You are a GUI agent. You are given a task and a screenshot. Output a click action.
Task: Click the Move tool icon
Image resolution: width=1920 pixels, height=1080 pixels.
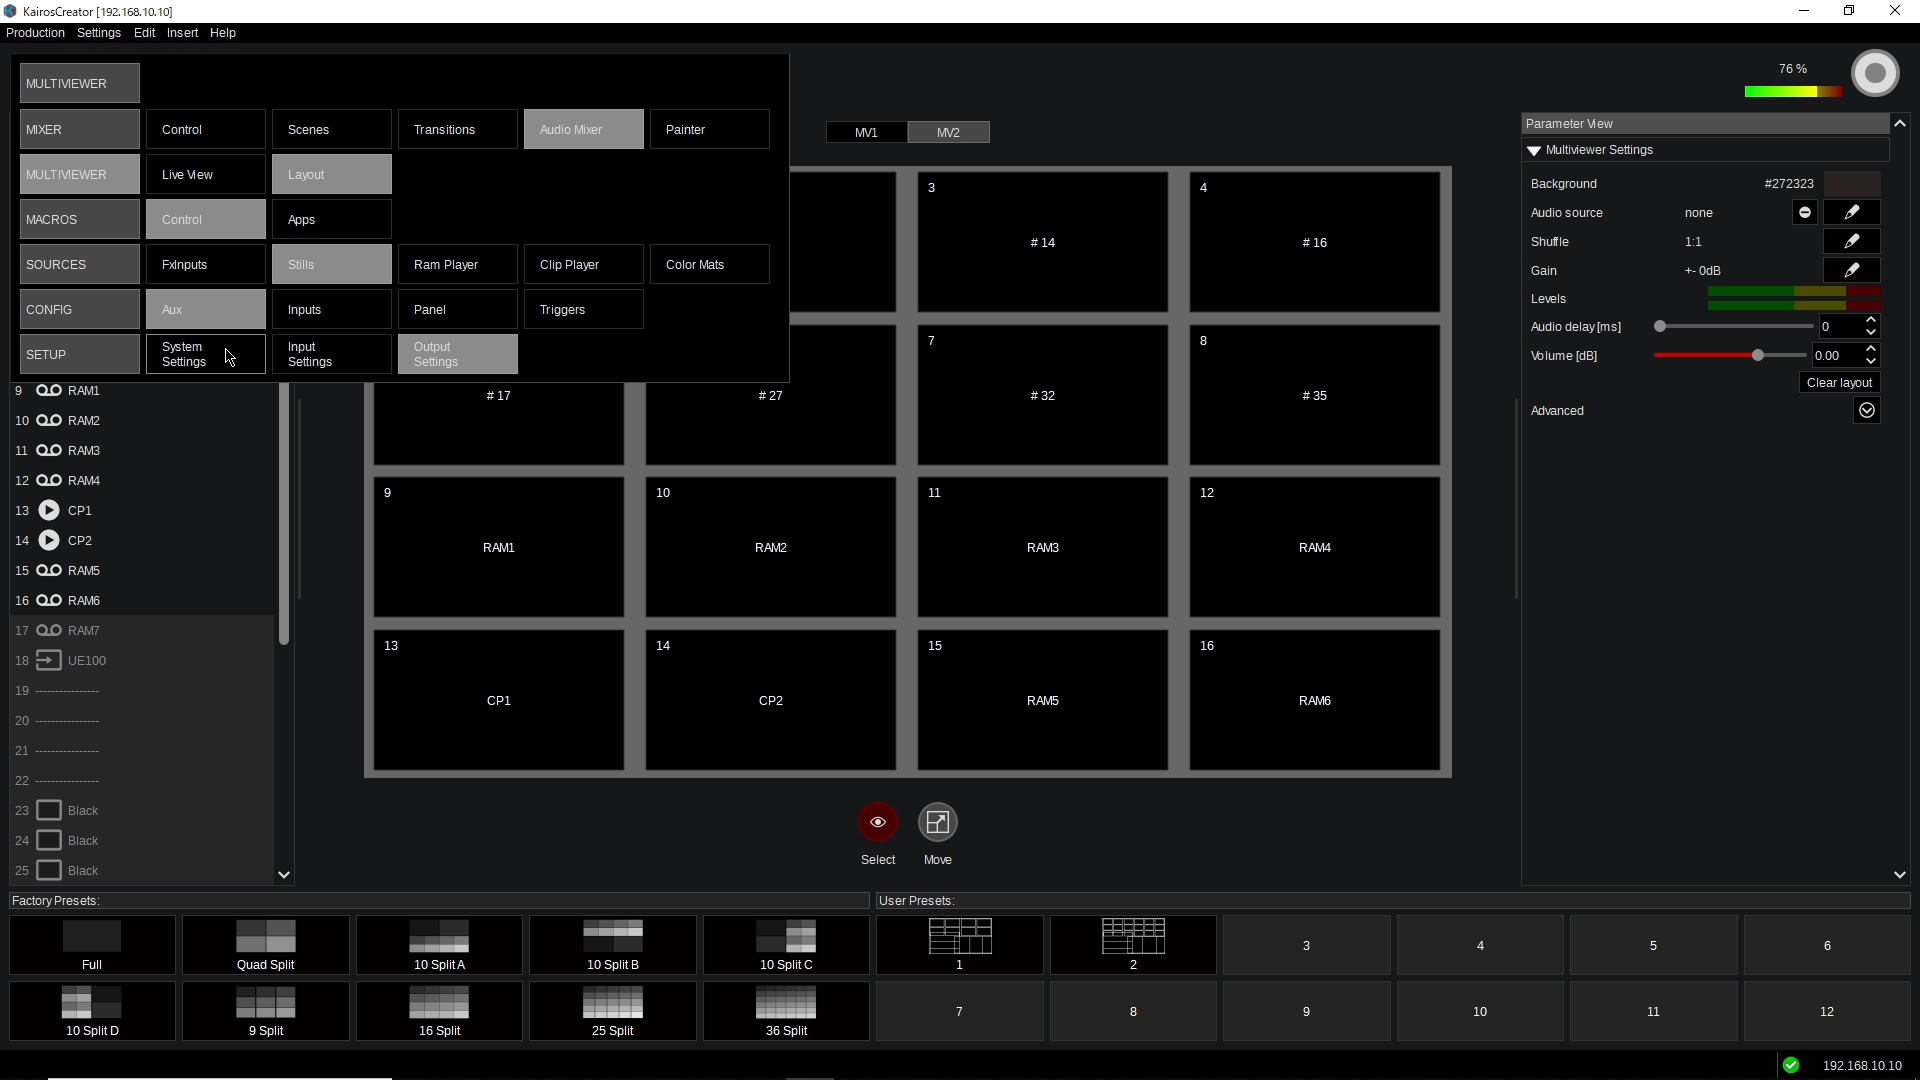tap(937, 822)
